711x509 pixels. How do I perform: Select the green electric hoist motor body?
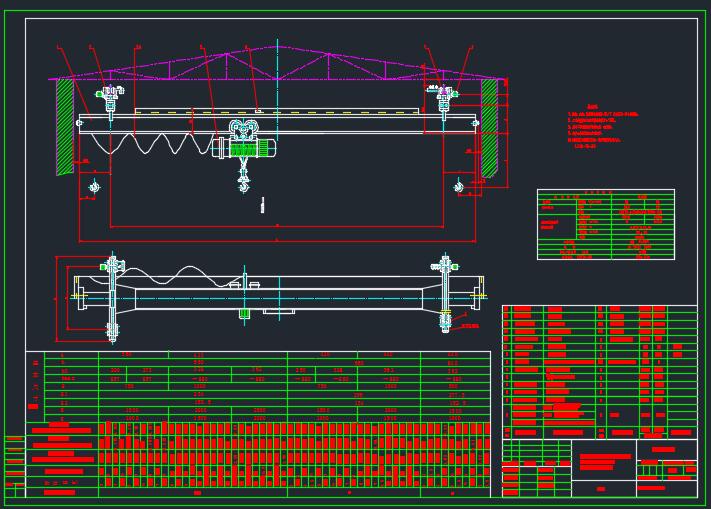coord(243,148)
